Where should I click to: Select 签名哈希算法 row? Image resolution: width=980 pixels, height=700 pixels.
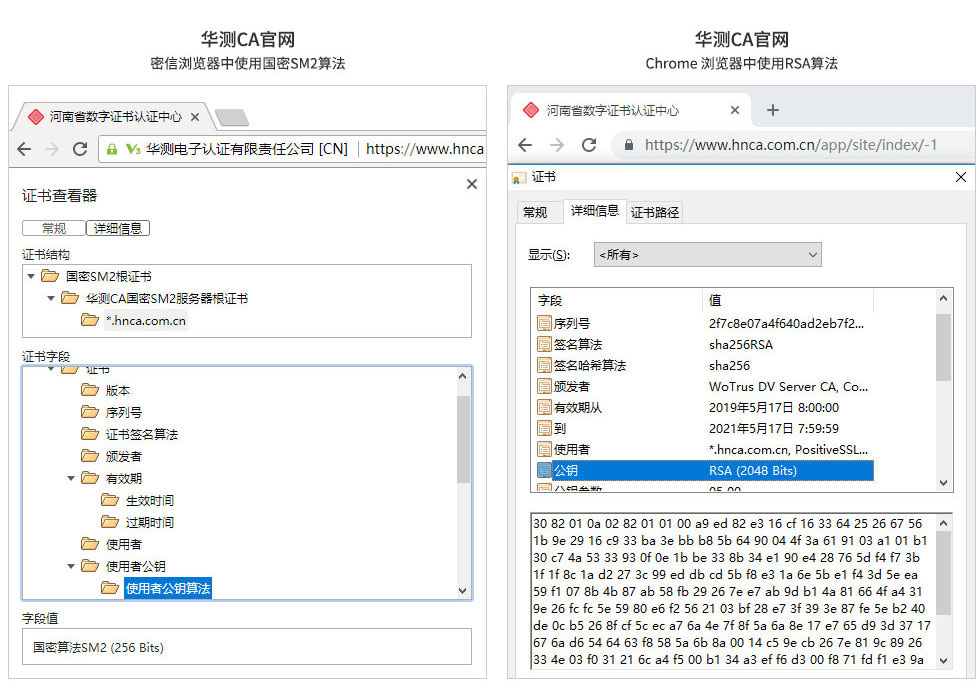point(703,366)
